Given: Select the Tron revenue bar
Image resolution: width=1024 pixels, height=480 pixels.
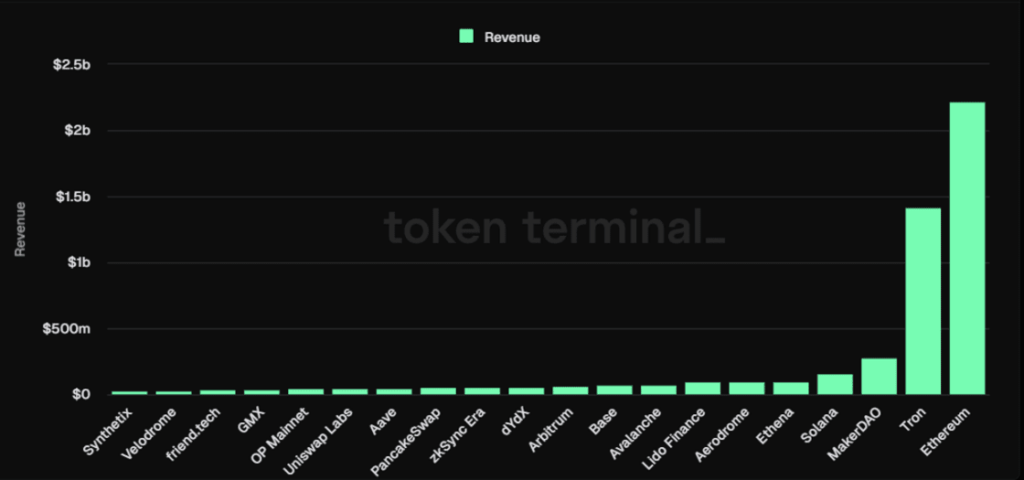Looking at the screenshot, I should (x=923, y=301).
